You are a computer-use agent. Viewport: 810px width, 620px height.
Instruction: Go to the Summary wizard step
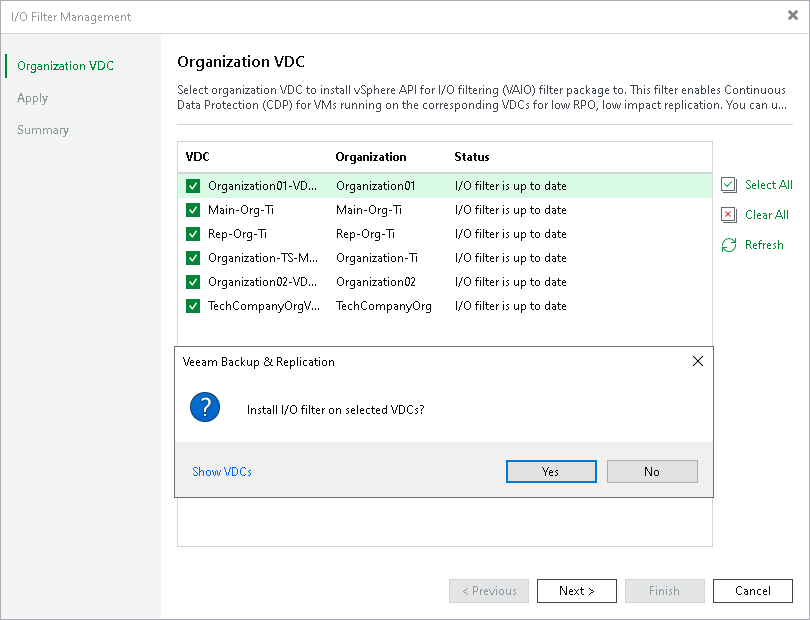tap(42, 130)
